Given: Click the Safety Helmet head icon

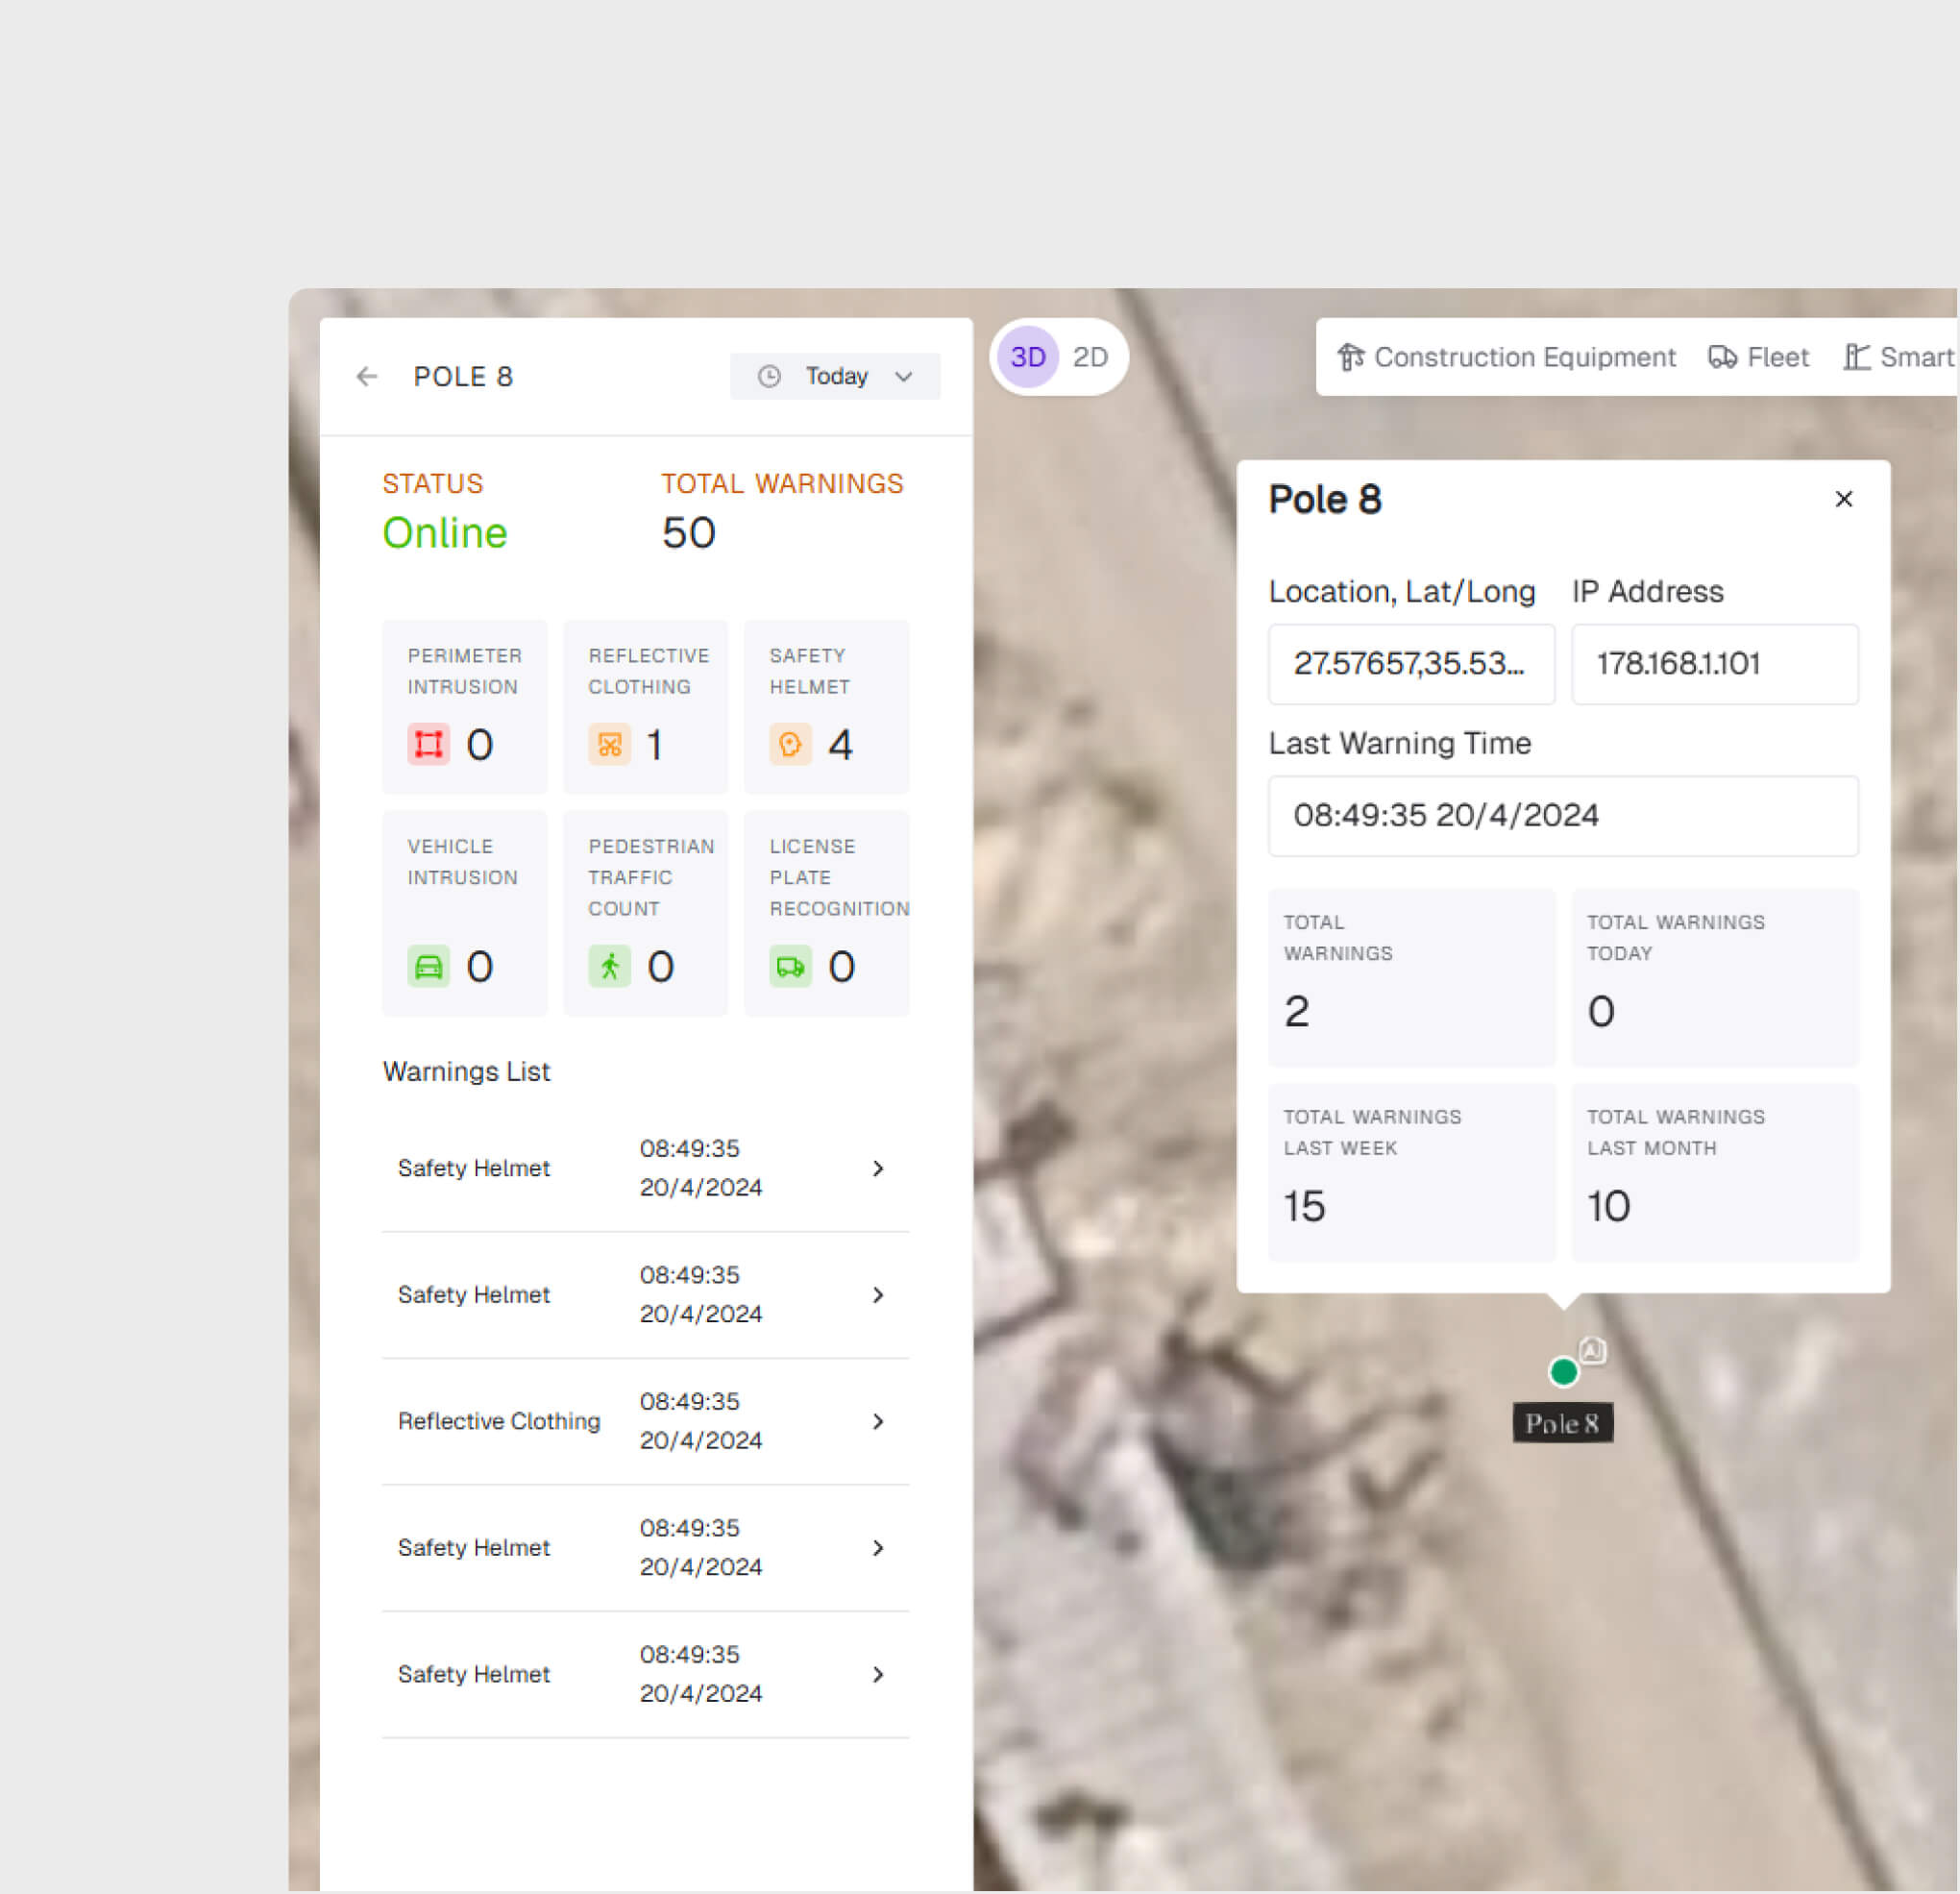Looking at the screenshot, I should (790, 744).
